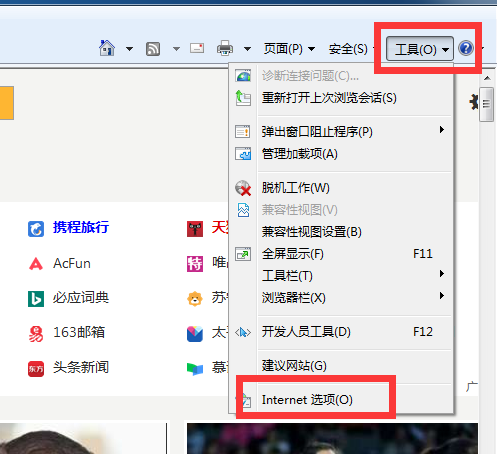Image resolution: width=497 pixels, height=454 pixels.
Task: Click the 工具(O) toolbar button
Action: [420, 49]
